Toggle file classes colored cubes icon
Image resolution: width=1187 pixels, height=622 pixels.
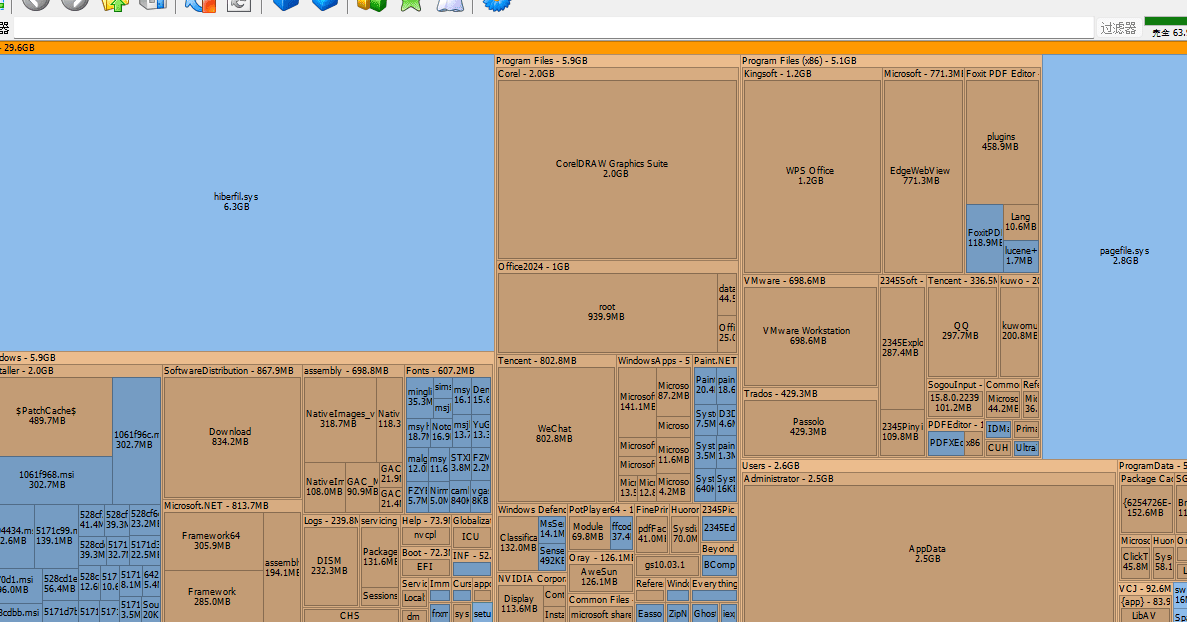[x=372, y=4]
